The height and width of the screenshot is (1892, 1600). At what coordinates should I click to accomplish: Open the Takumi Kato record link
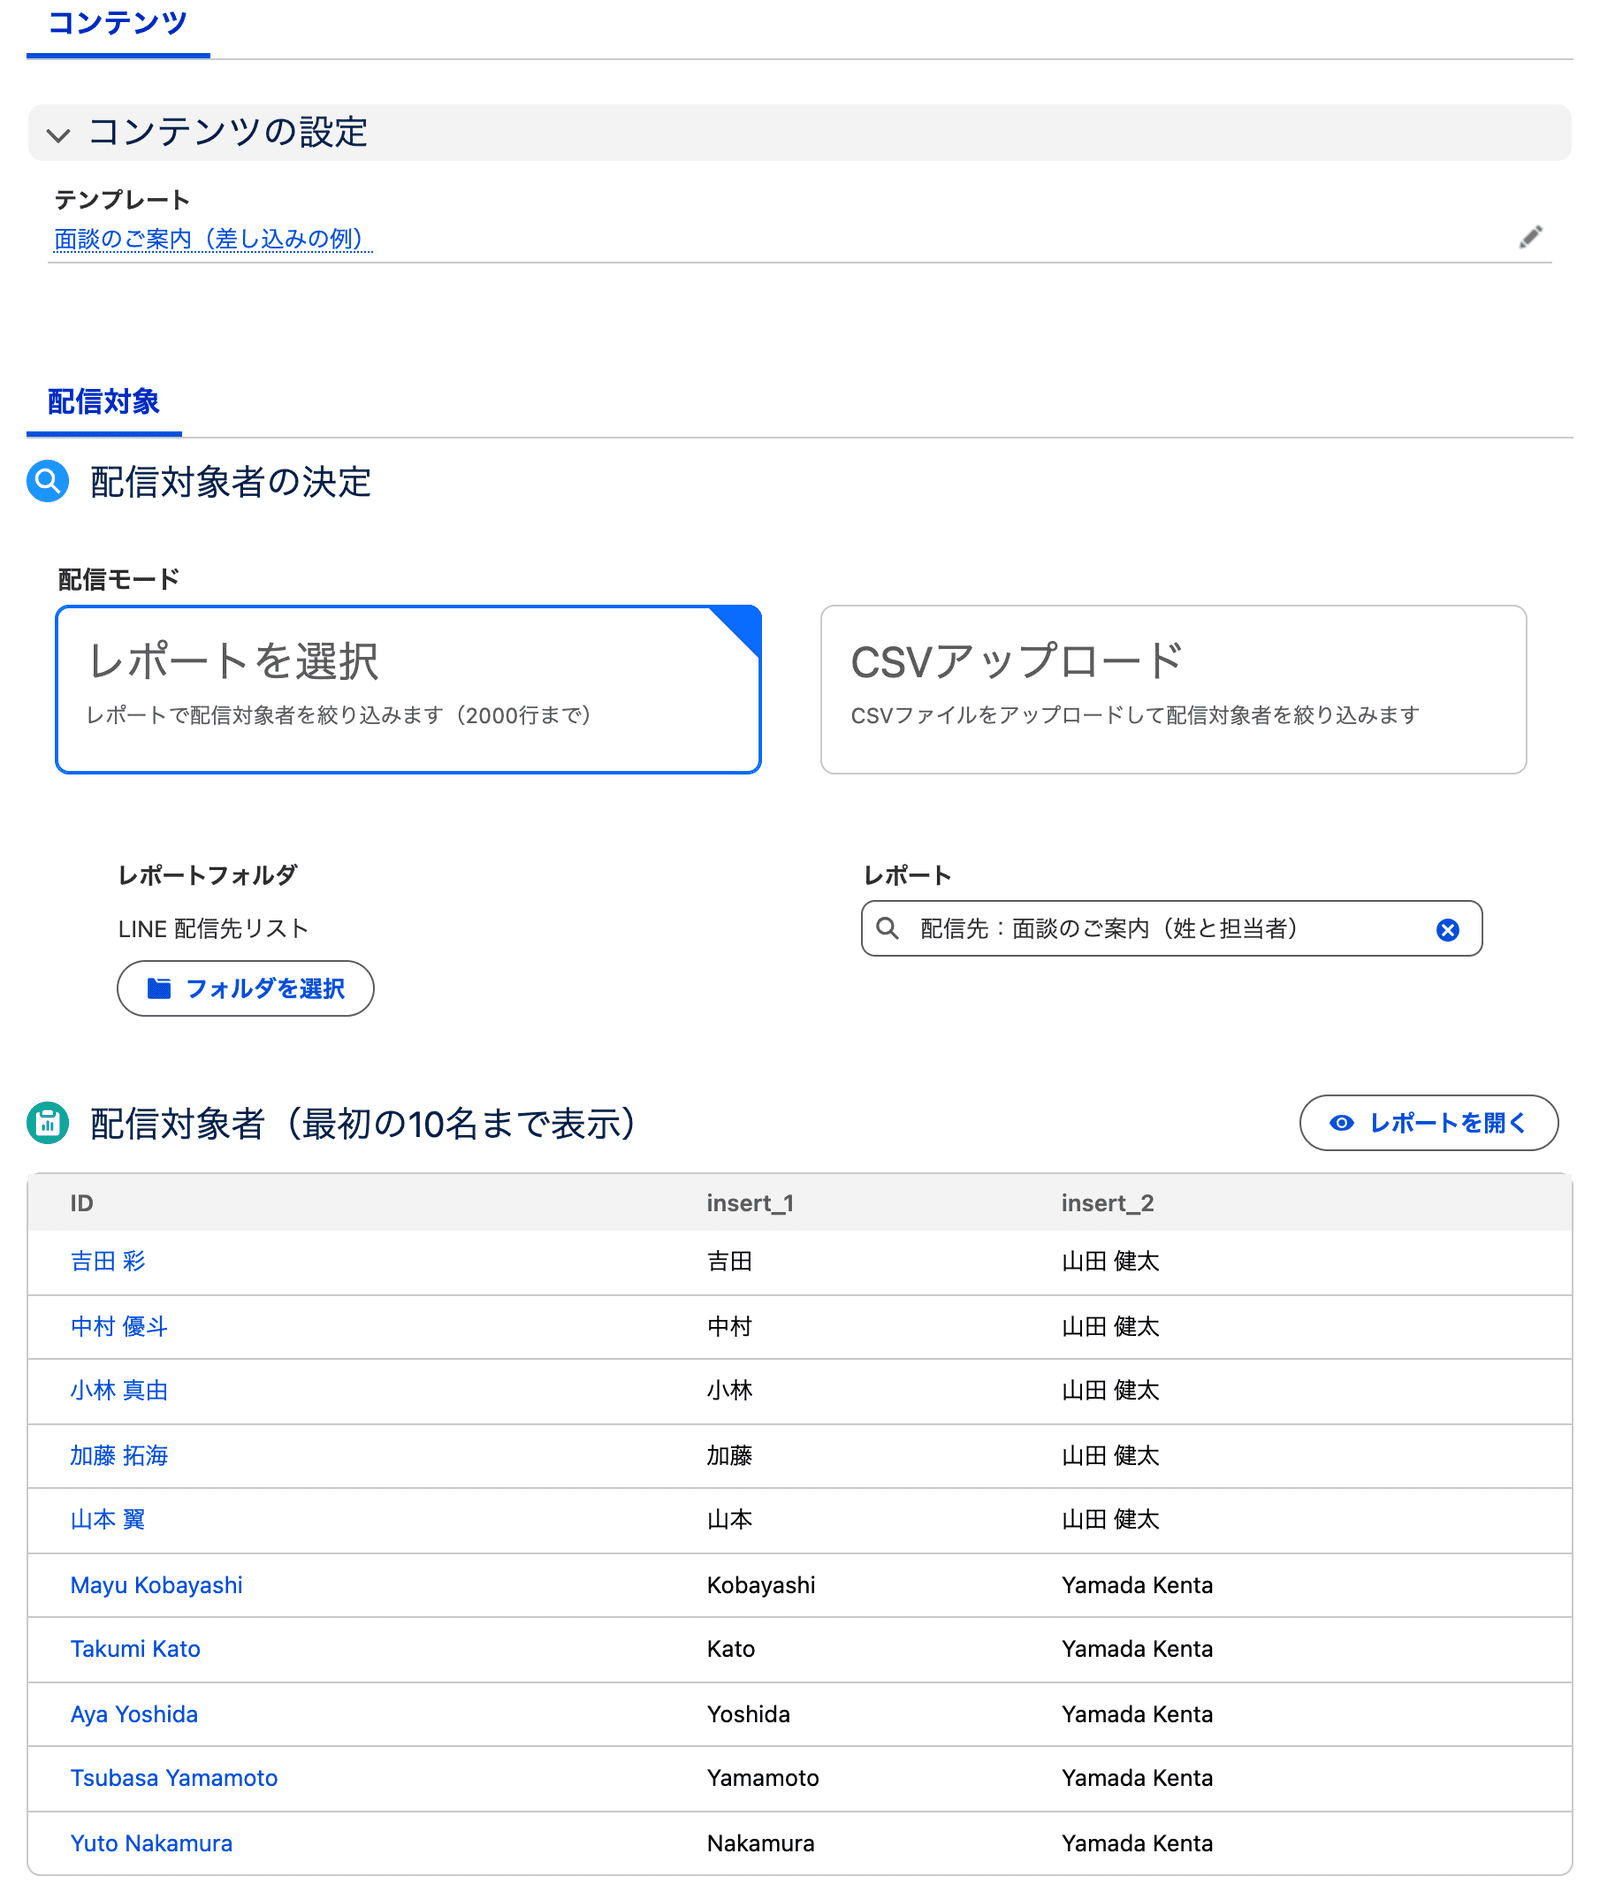click(x=135, y=1649)
